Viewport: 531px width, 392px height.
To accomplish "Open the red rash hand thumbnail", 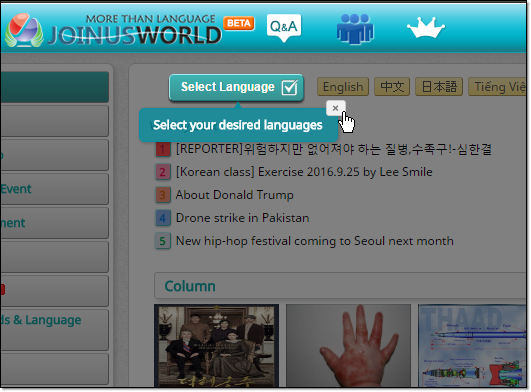I will (x=348, y=345).
